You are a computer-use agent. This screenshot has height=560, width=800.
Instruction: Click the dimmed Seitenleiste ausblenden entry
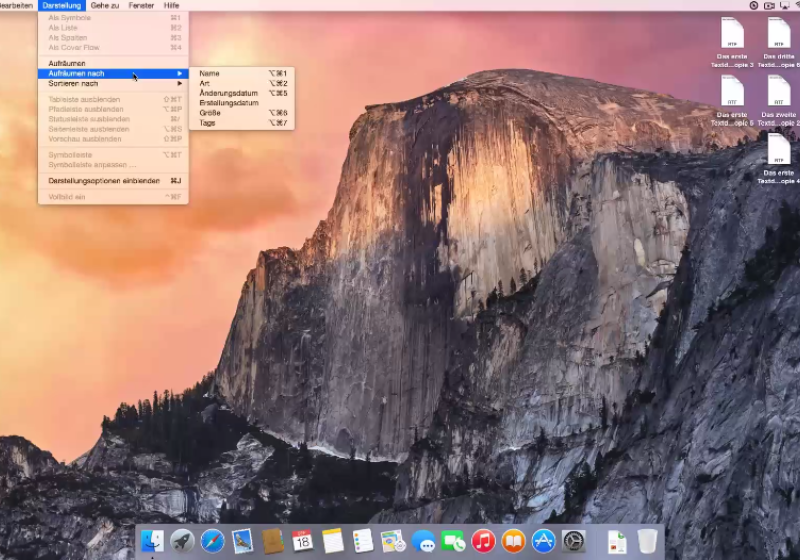[113, 129]
